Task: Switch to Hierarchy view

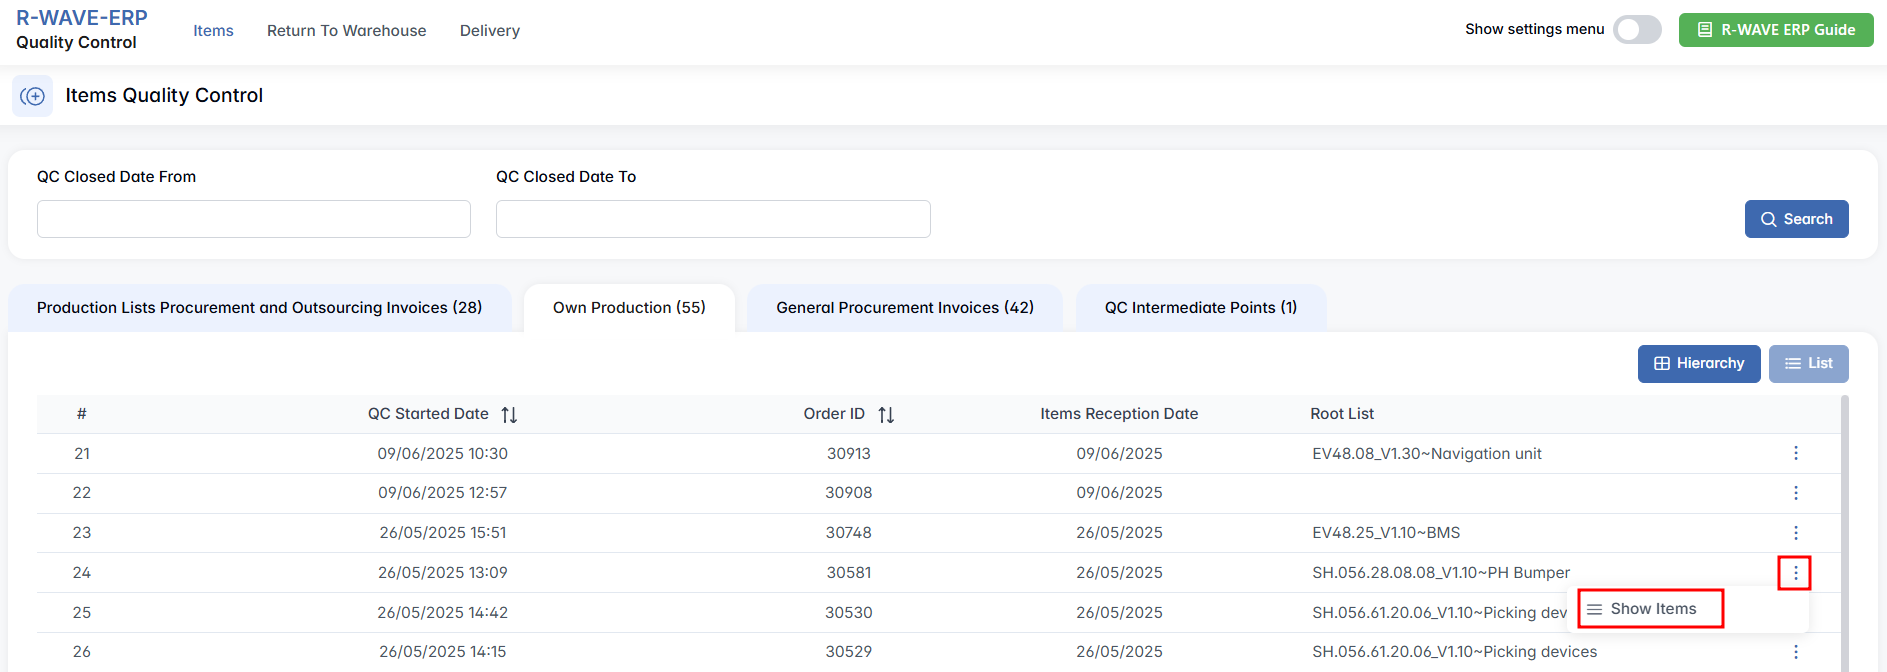Action: point(1698,364)
